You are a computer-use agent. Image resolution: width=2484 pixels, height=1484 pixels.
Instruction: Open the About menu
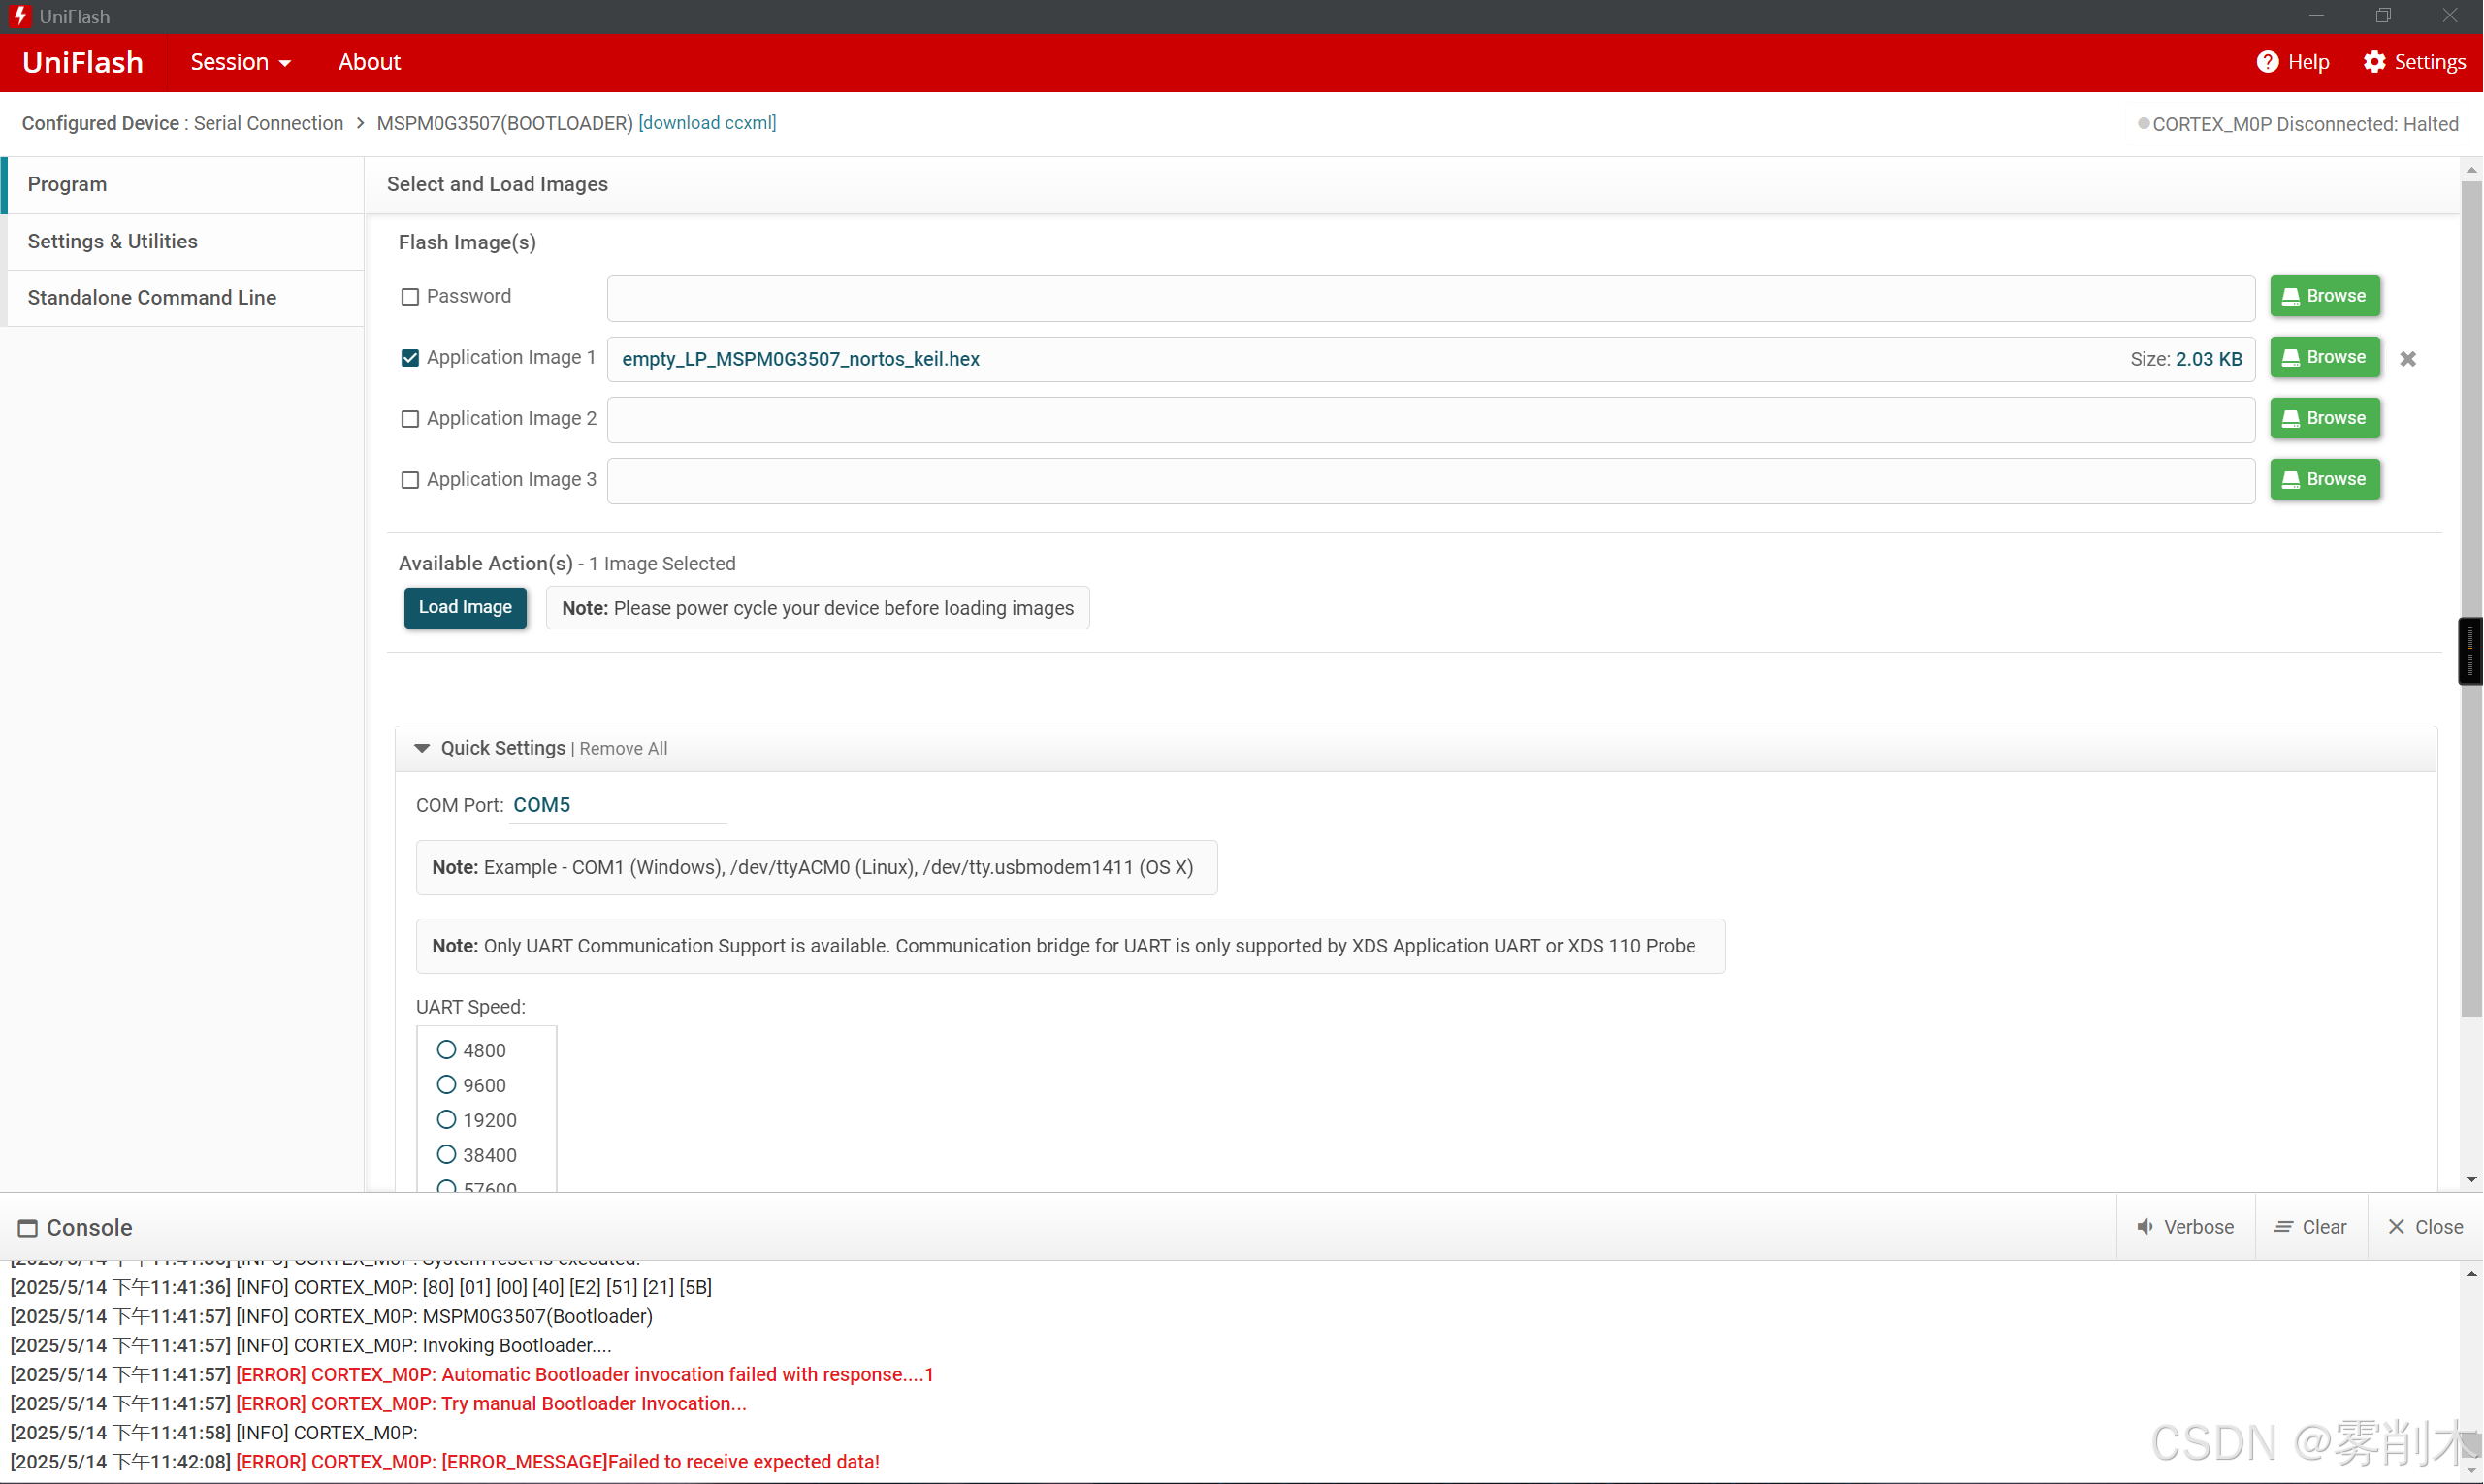(369, 62)
